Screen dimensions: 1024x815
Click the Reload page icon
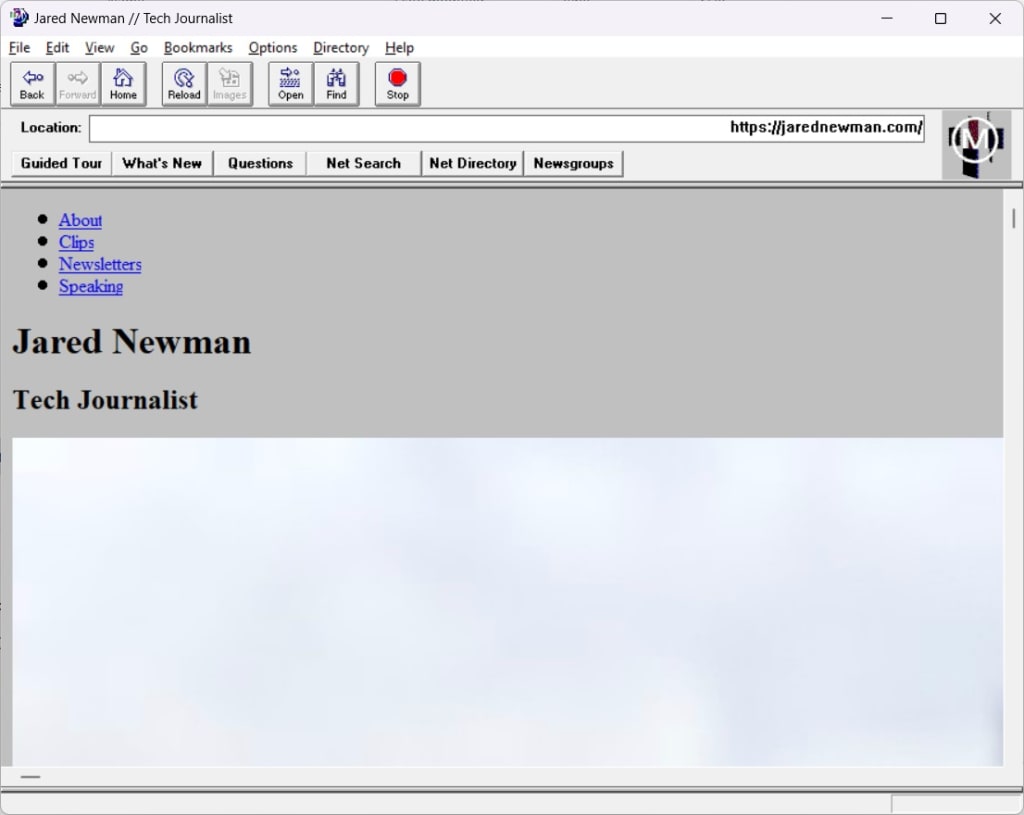tap(183, 84)
